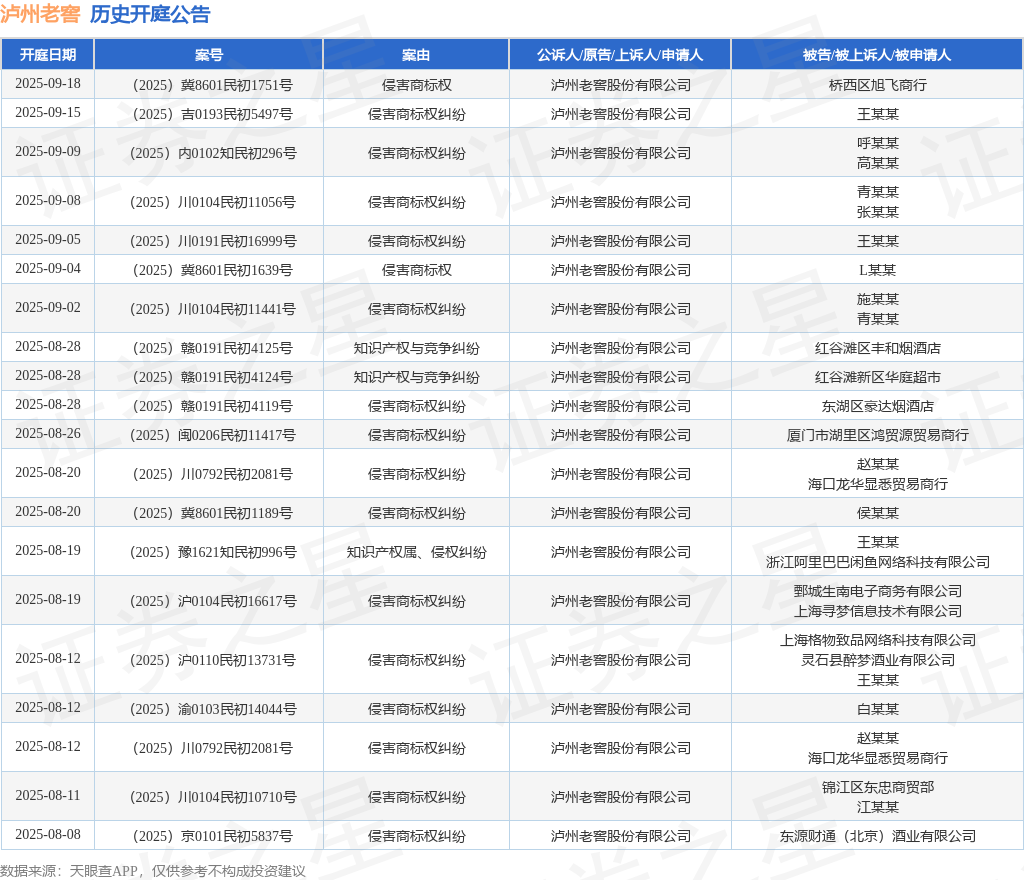Click defendant 呼某某

(x=878, y=143)
